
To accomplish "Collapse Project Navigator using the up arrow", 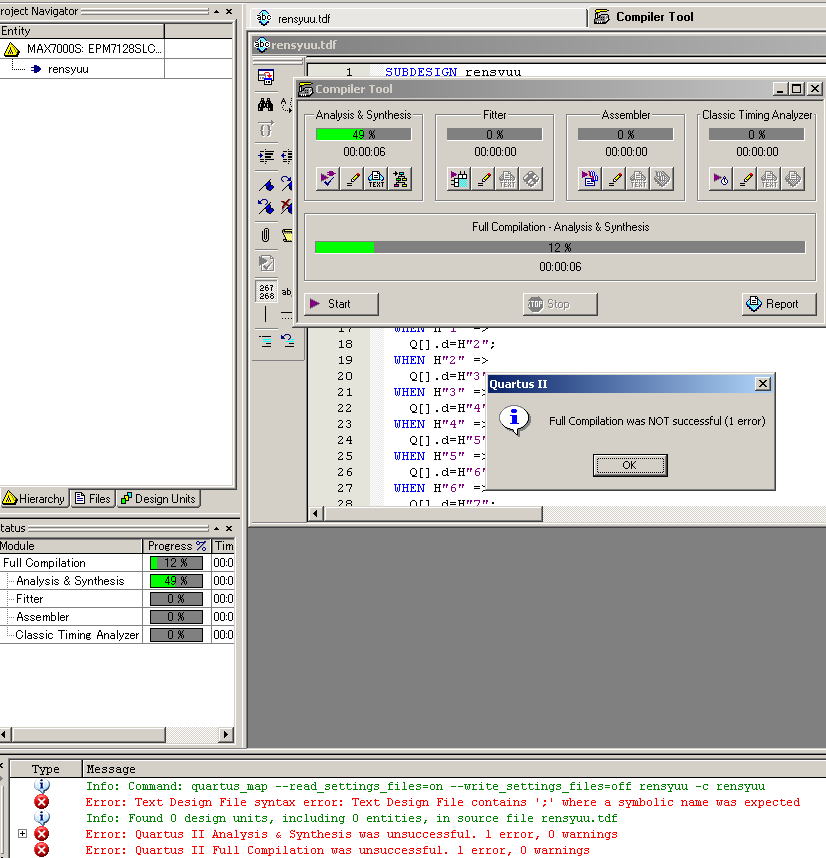I will tap(217, 11).
